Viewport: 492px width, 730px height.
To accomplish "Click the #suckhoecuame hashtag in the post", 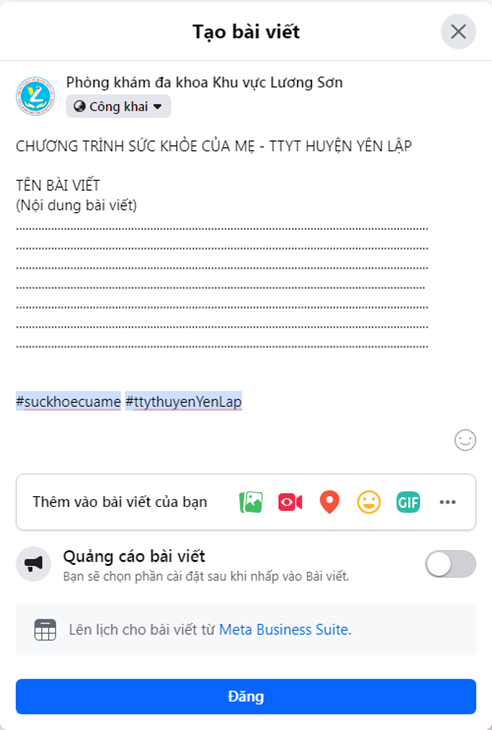I will pos(68,401).
